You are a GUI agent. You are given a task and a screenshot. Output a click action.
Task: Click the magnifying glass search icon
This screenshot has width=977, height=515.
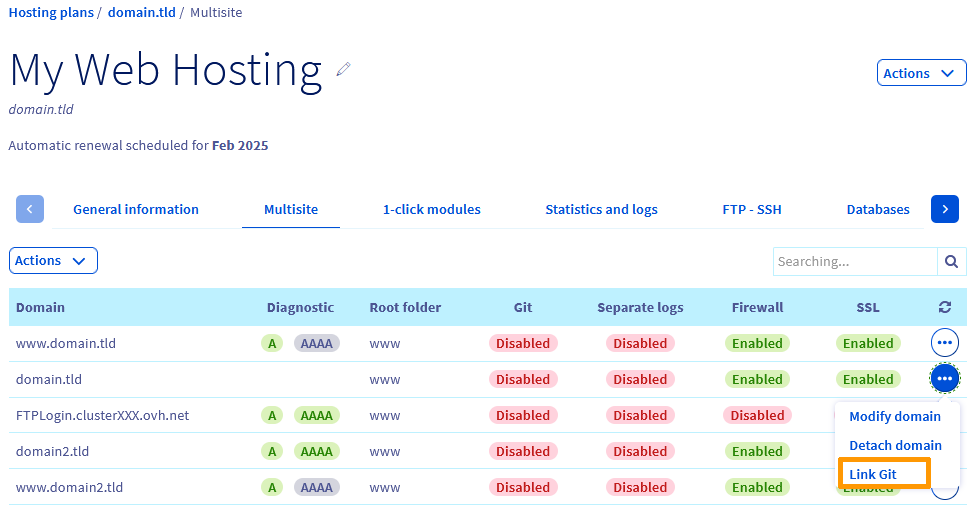(952, 261)
